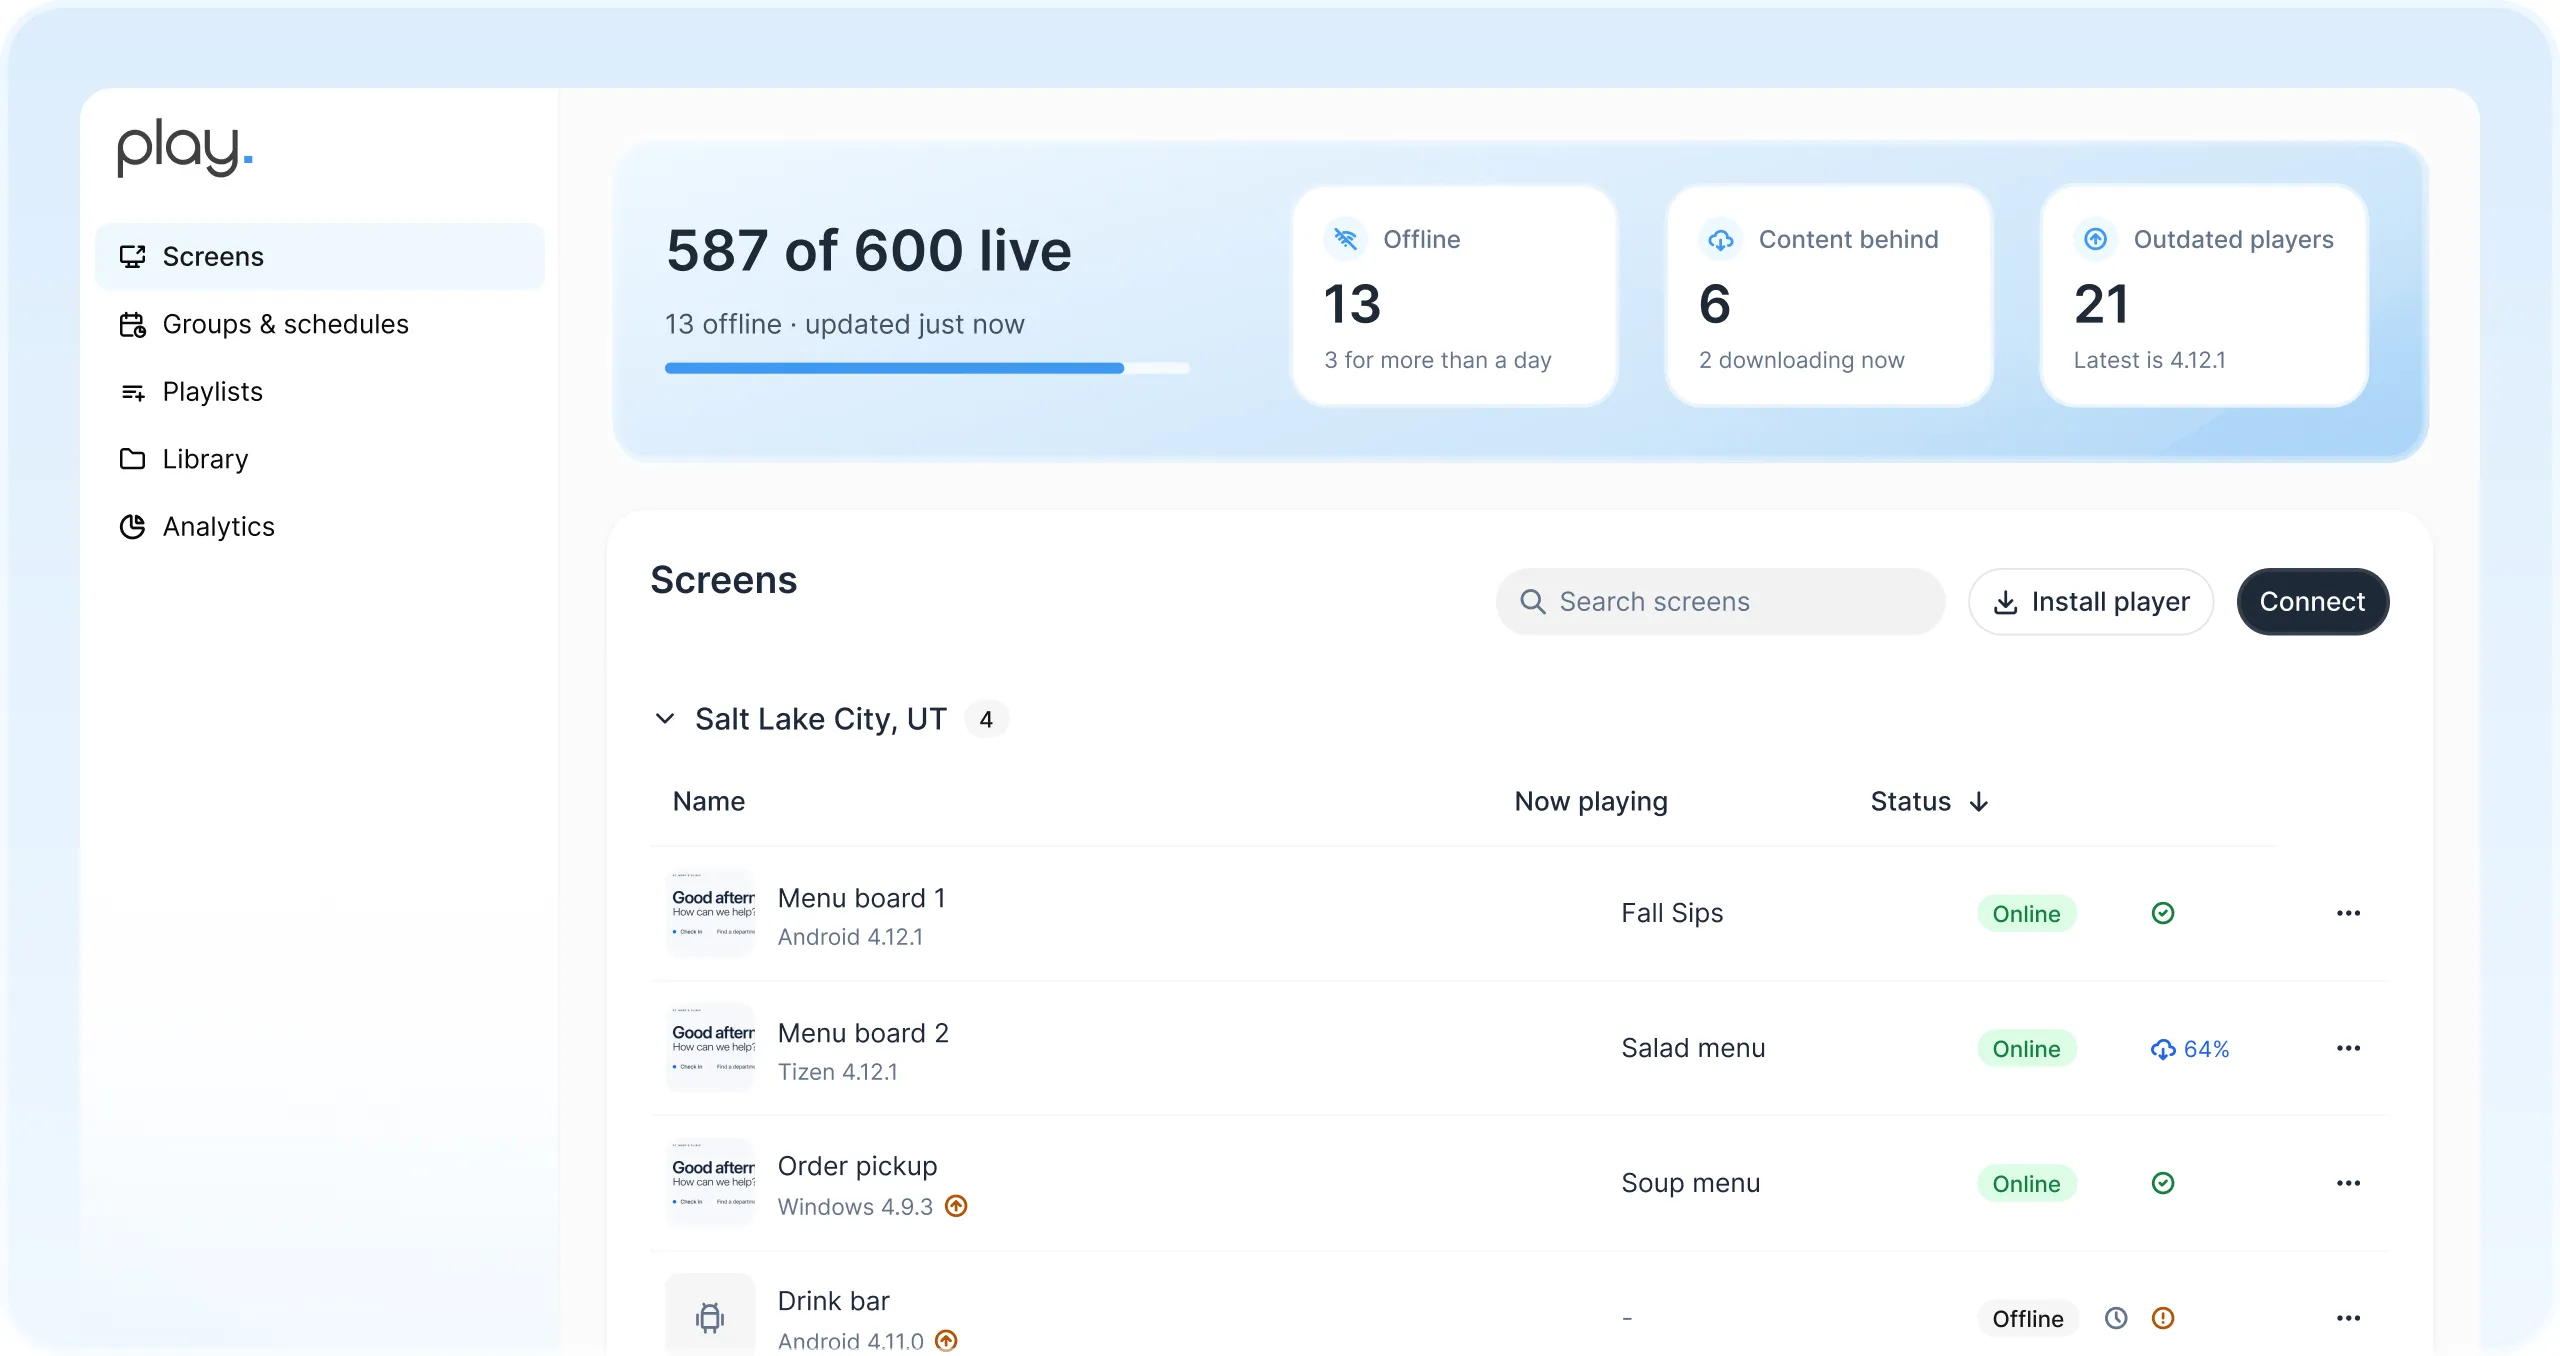
Task: Click the Drink bar update-available icon
Action: [x=947, y=1340]
